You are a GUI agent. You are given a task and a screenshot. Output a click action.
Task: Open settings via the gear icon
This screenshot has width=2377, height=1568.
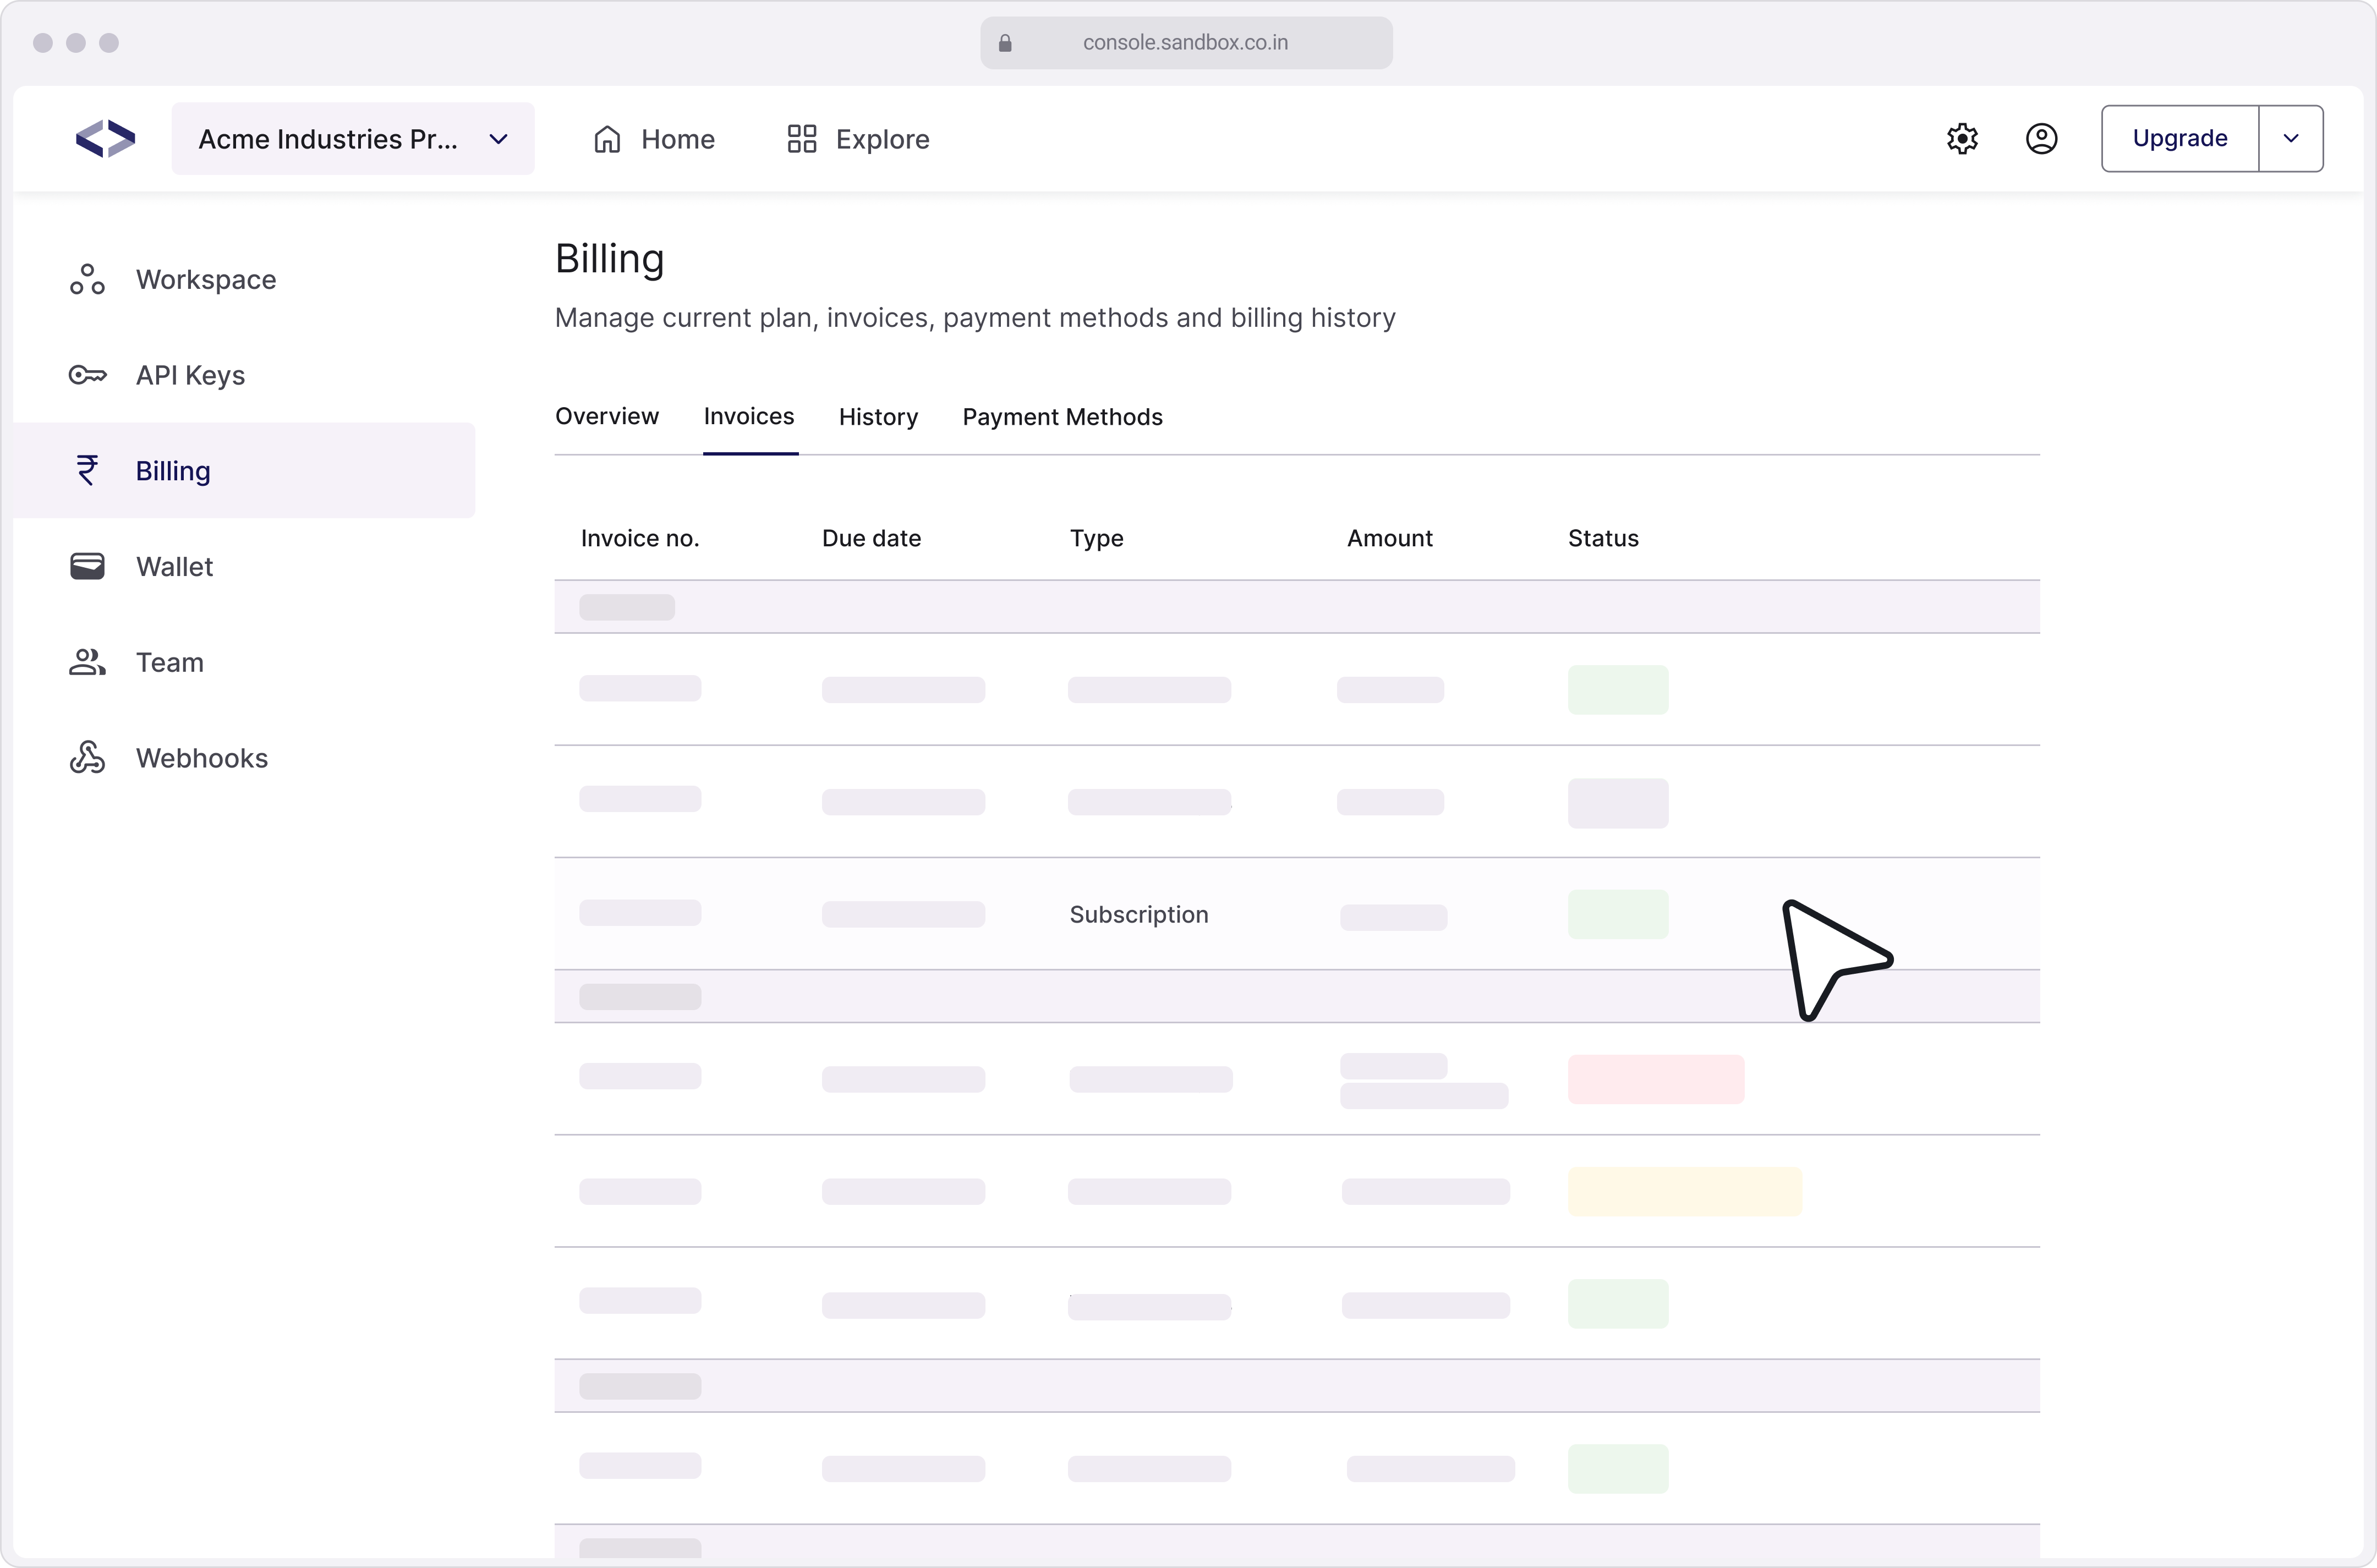(1962, 139)
